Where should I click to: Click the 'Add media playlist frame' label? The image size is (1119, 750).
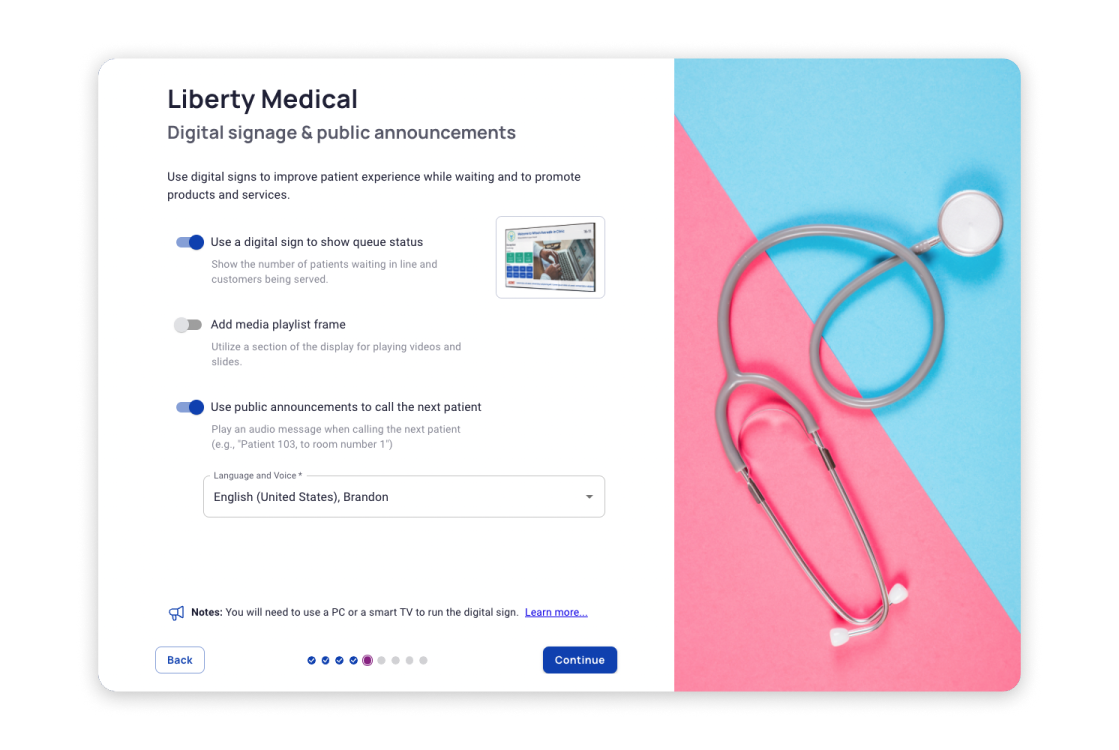pos(278,324)
